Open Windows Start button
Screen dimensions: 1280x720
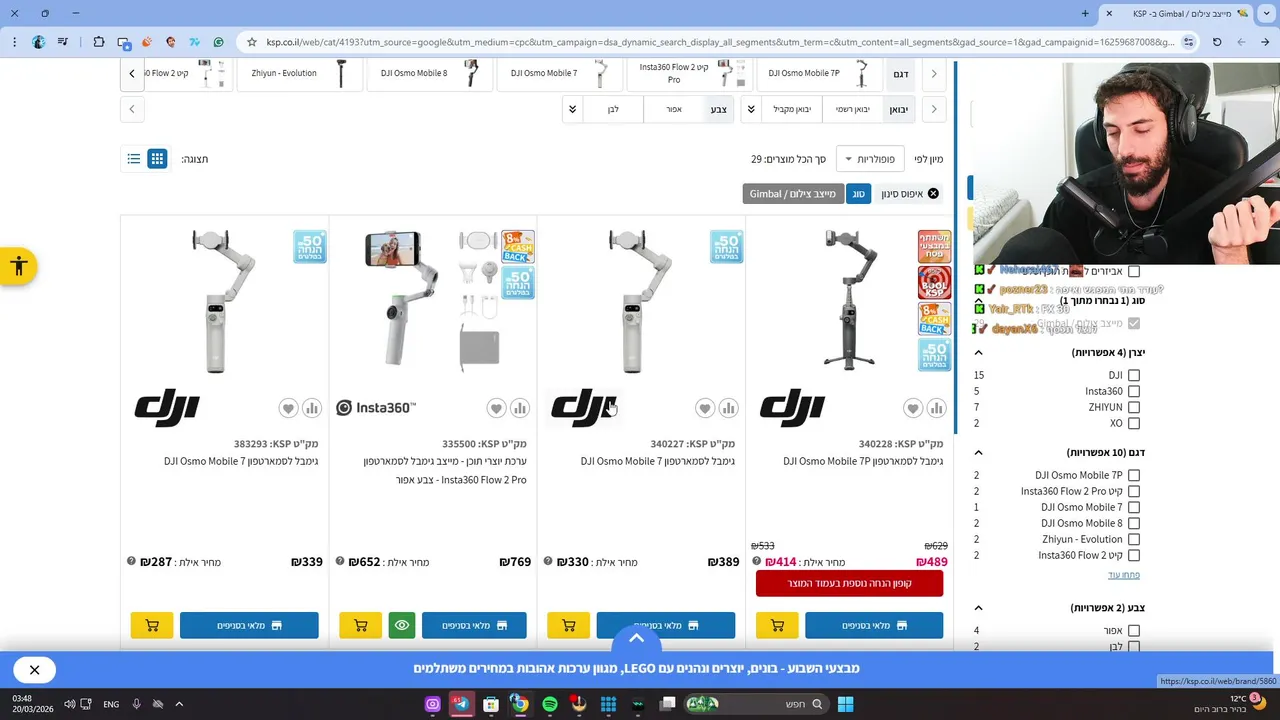click(x=845, y=704)
